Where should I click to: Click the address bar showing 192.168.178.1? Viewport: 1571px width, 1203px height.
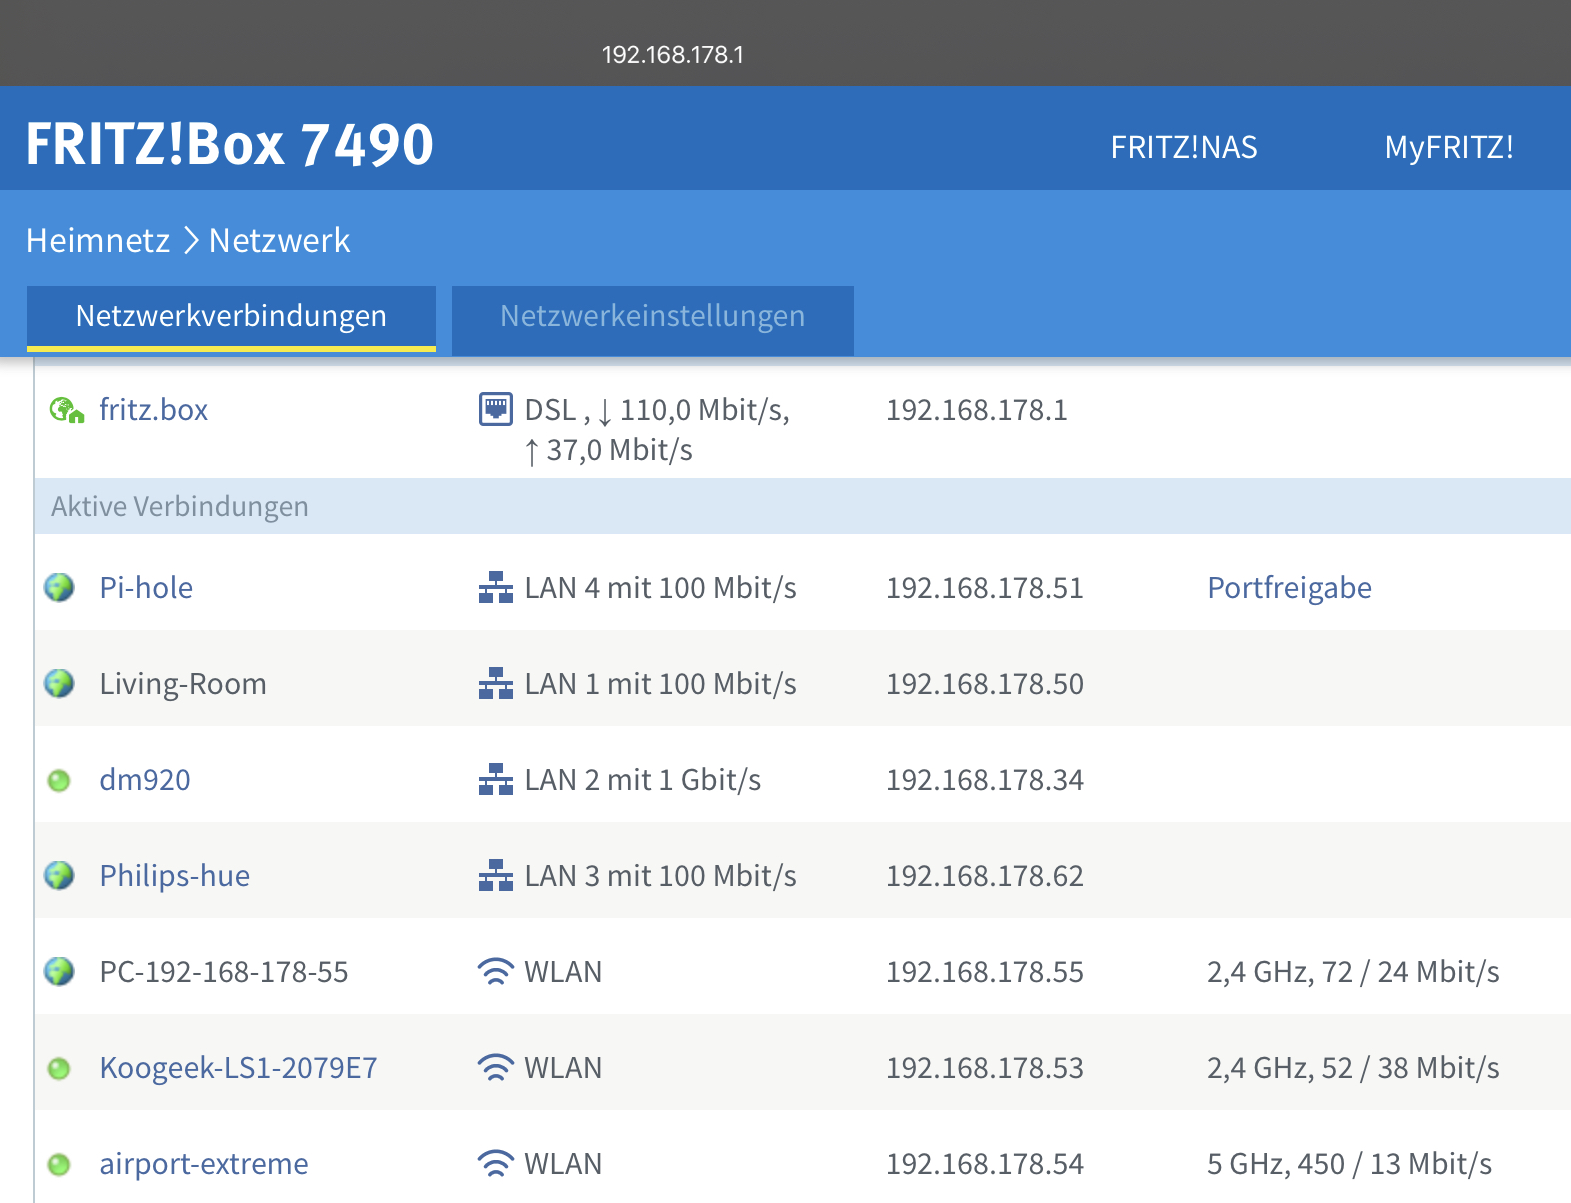(x=673, y=55)
